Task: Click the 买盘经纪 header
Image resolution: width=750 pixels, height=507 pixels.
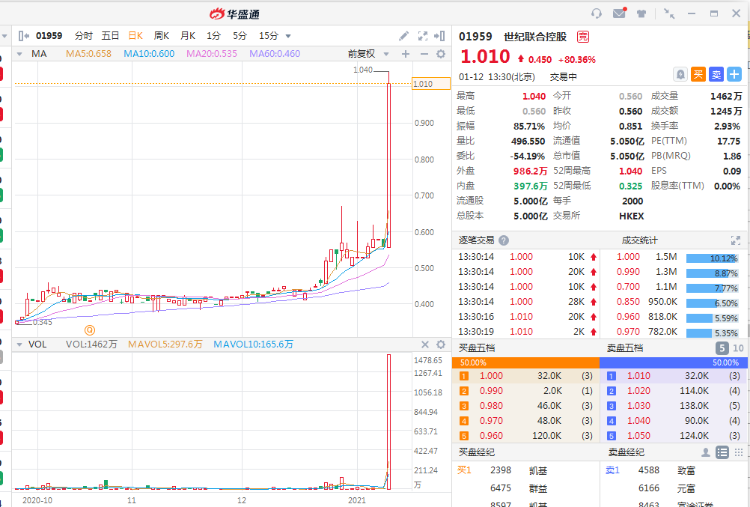Action: click(x=476, y=452)
